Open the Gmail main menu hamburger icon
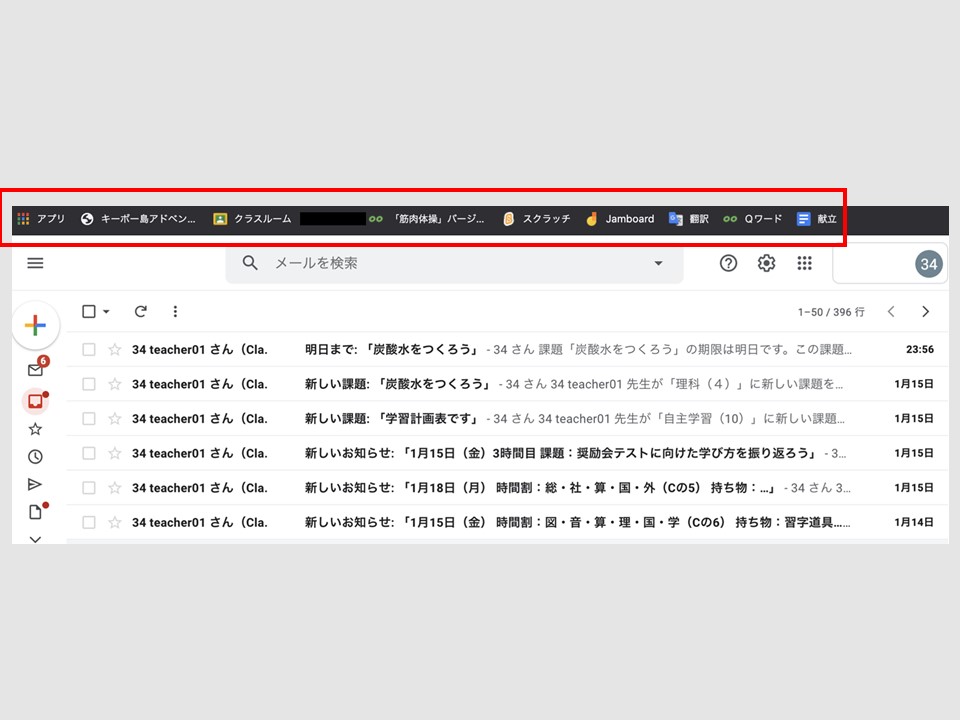 35,263
